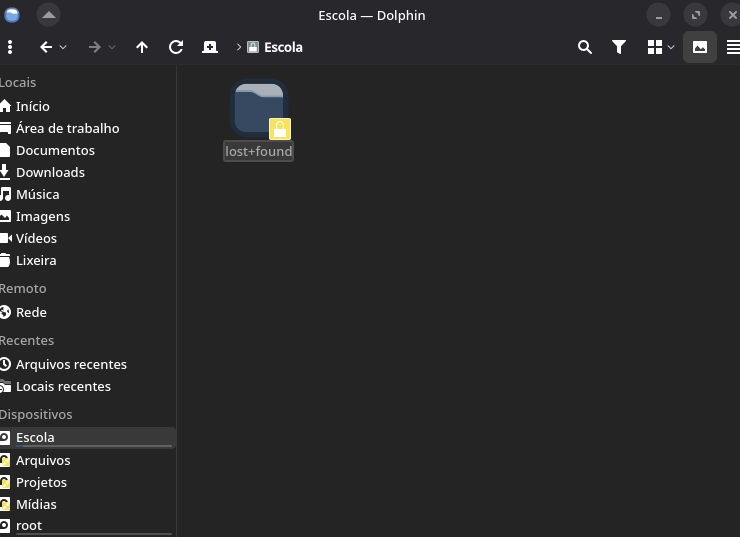Toggle image previews button
740x537 pixels.
coord(700,47)
